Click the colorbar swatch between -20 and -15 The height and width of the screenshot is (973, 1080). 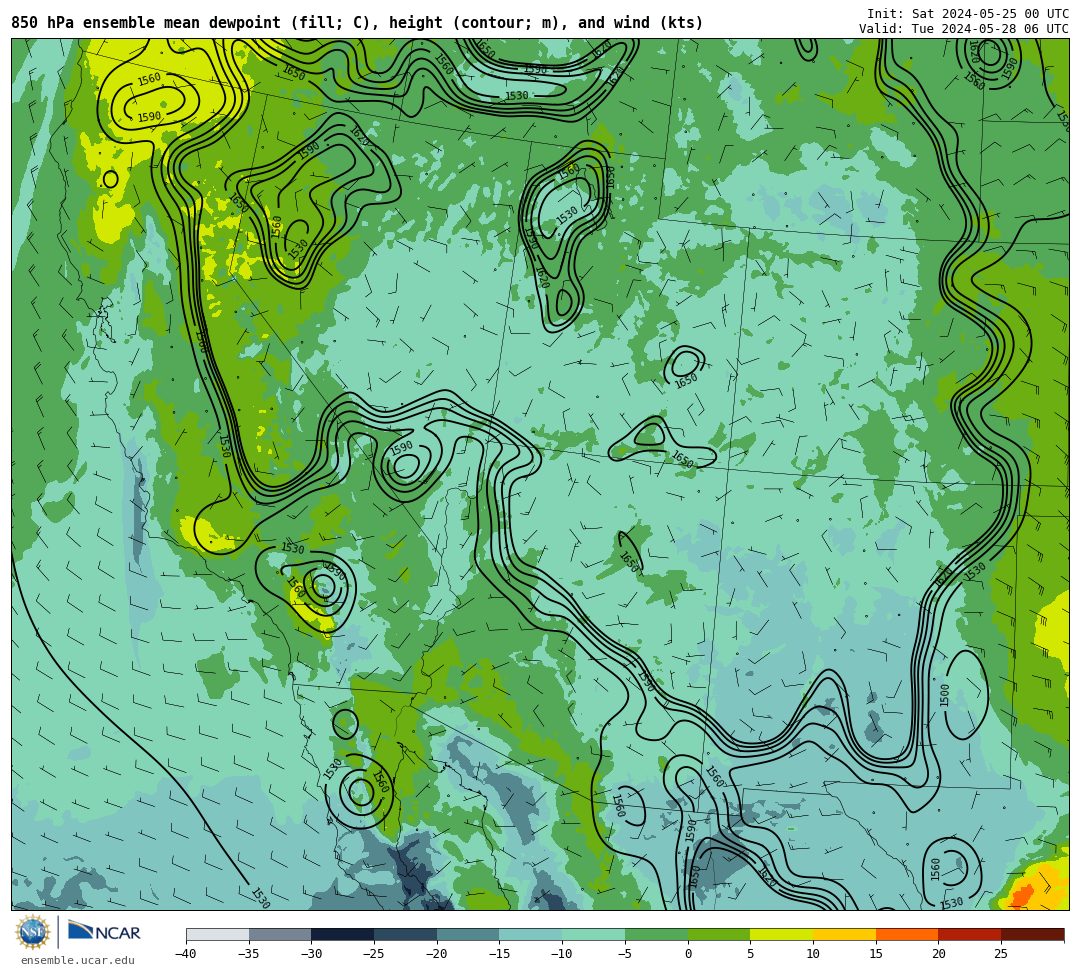click(468, 934)
